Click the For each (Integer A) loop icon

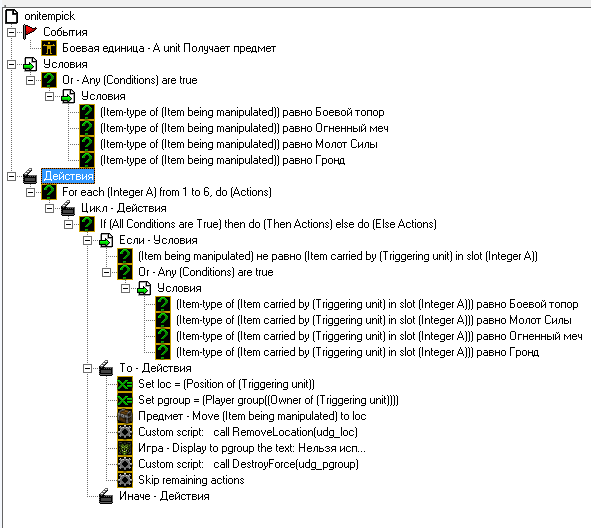coord(49,192)
